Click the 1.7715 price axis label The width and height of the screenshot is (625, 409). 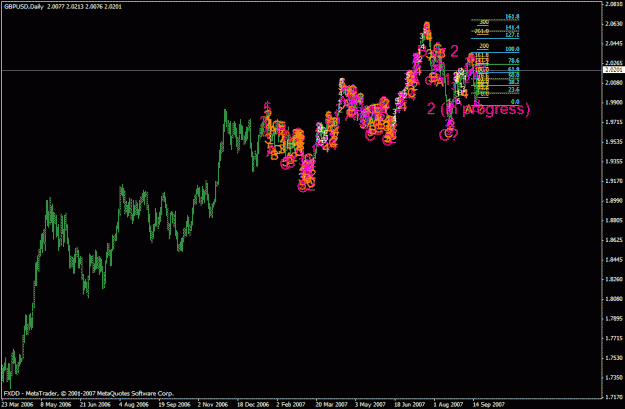pos(614,338)
